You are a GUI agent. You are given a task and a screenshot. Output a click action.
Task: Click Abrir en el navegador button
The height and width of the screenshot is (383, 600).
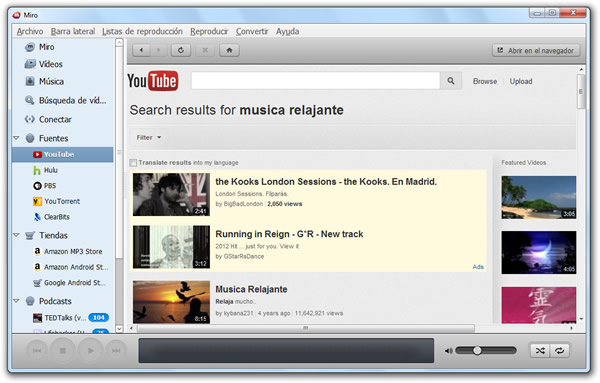pos(536,51)
